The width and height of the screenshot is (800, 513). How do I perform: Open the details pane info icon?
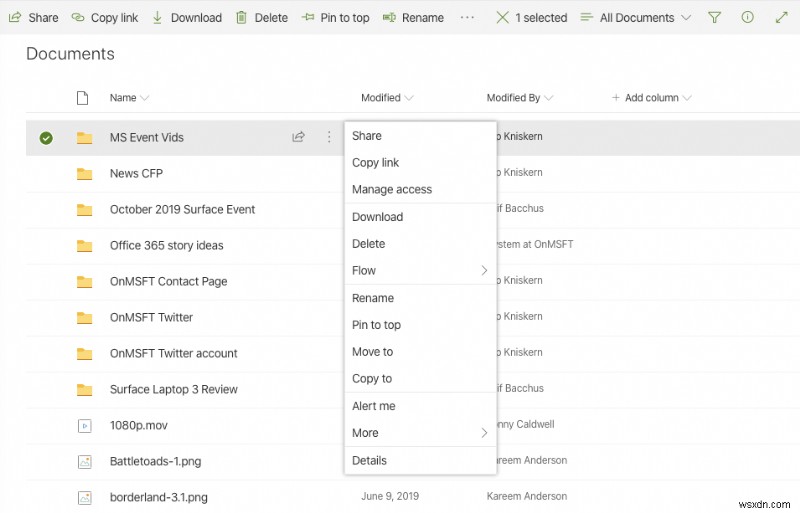pos(747,17)
